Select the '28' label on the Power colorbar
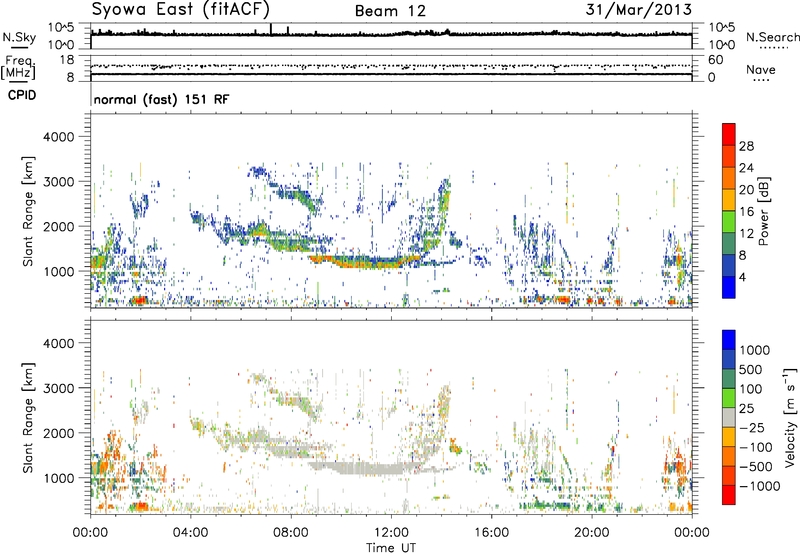Viewport: 800px width, 554px height. [x=746, y=146]
